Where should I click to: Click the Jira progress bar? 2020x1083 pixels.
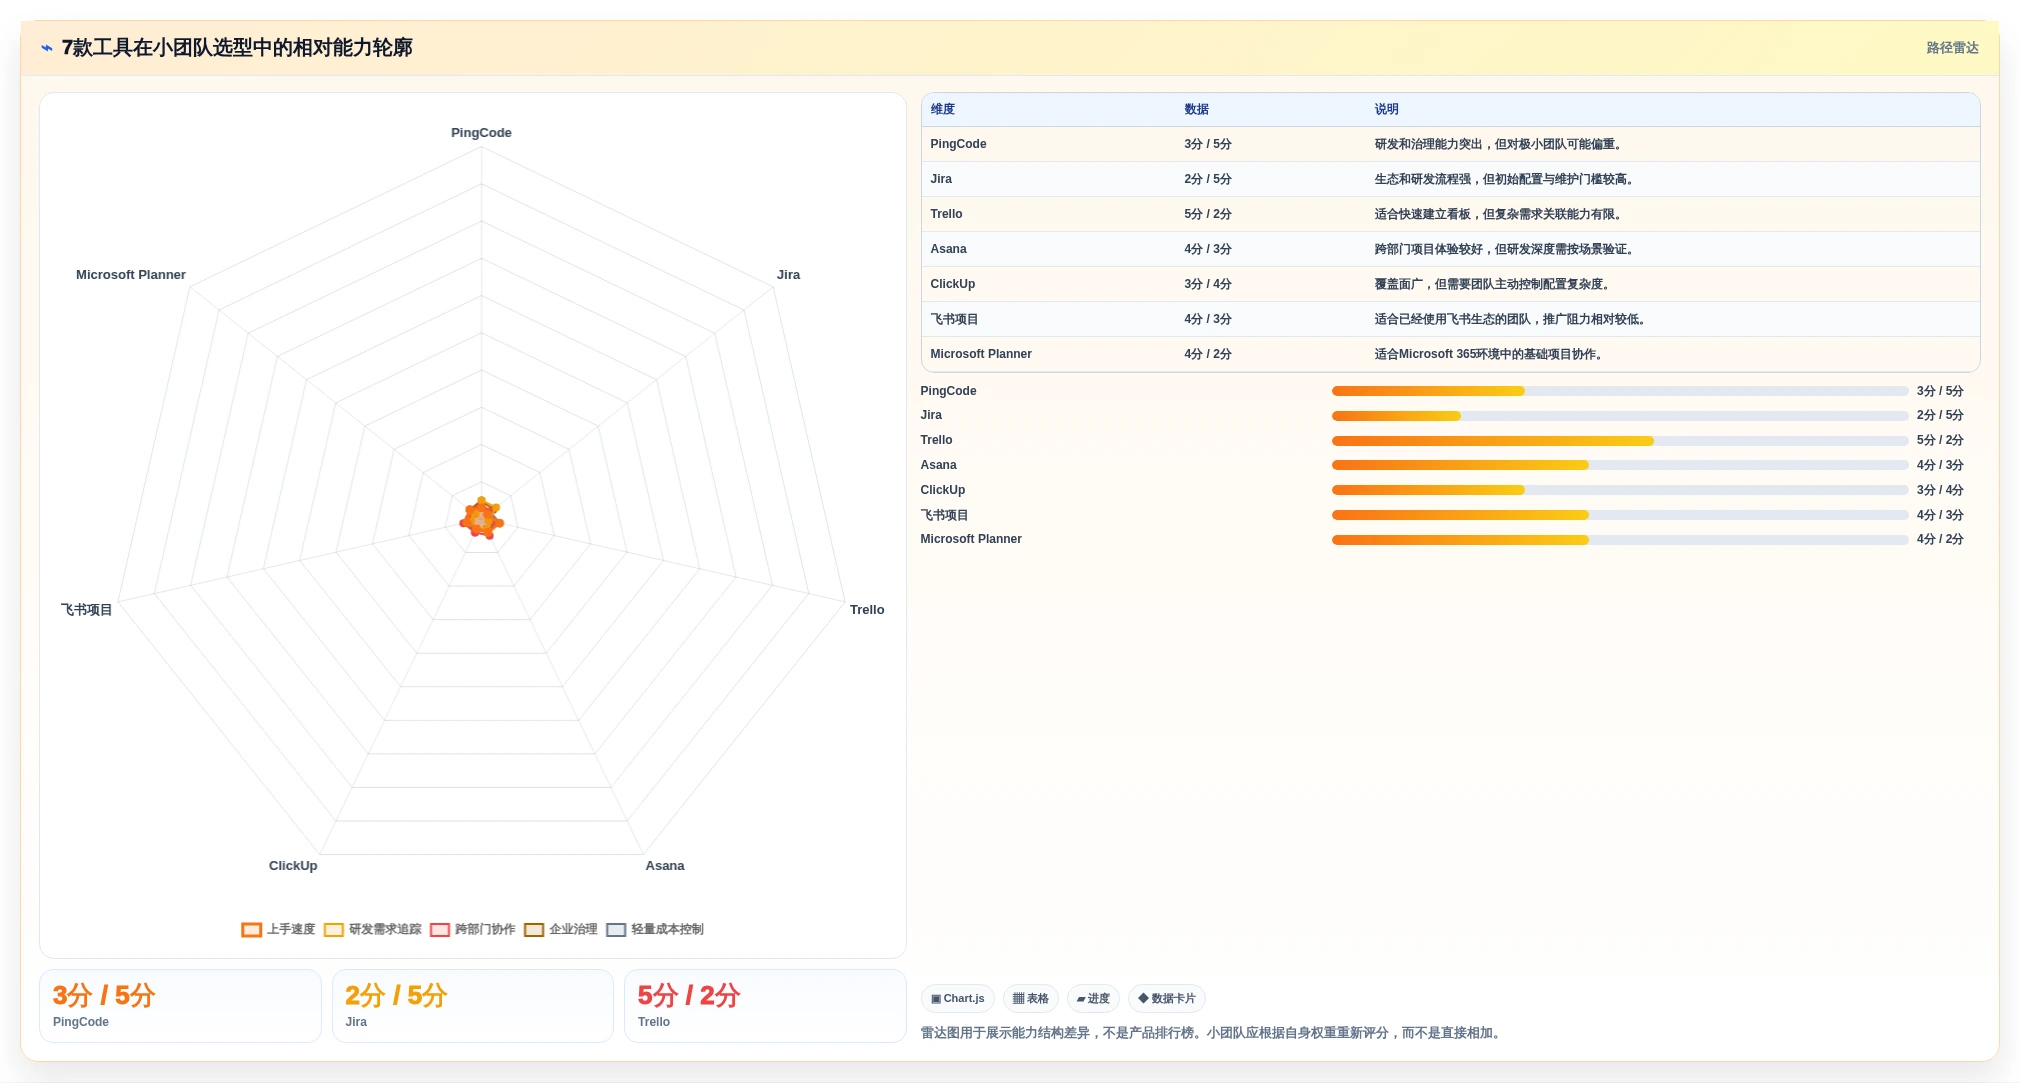point(1620,415)
